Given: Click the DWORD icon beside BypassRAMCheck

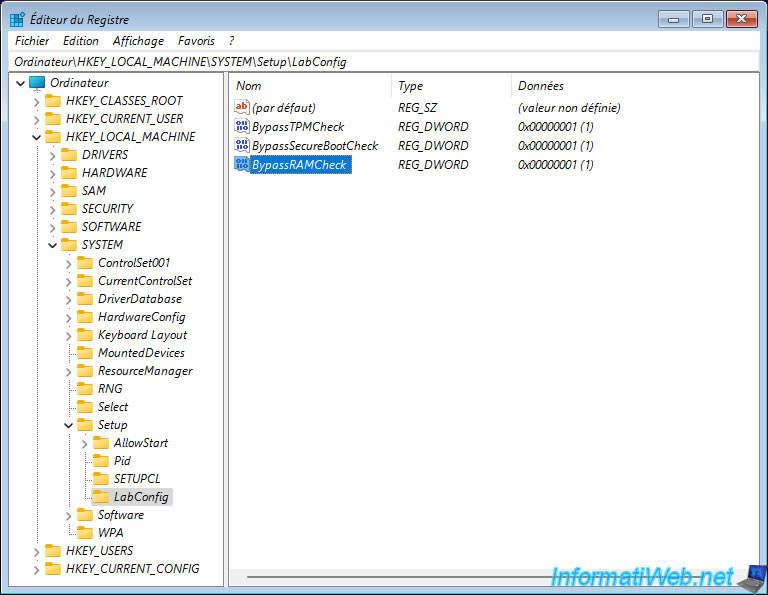Looking at the screenshot, I should click(242, 164).
